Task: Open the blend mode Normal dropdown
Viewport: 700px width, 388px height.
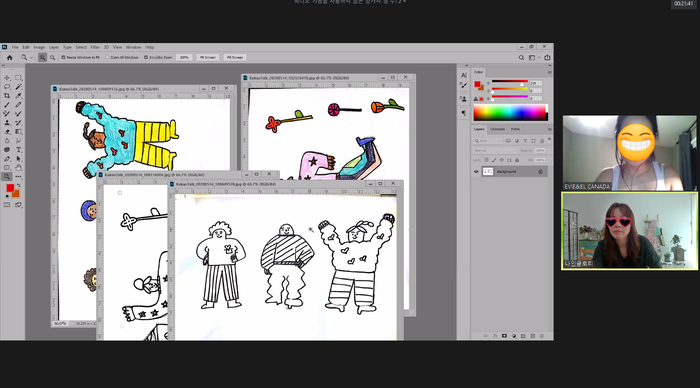Action: coord(495,150)
